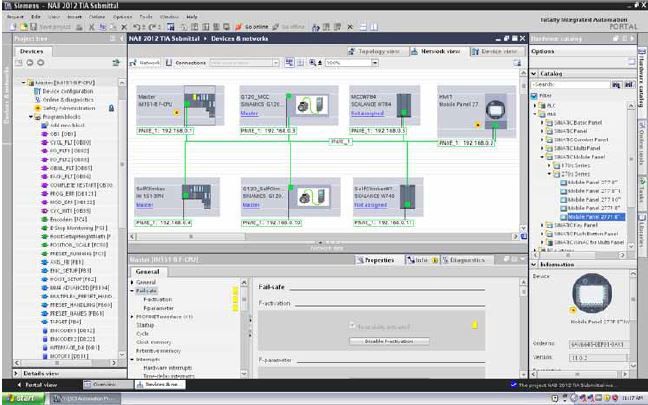Toggle the F-capability activated checkbox
This screenshot has height=405, width=648.
click(352, 326)
